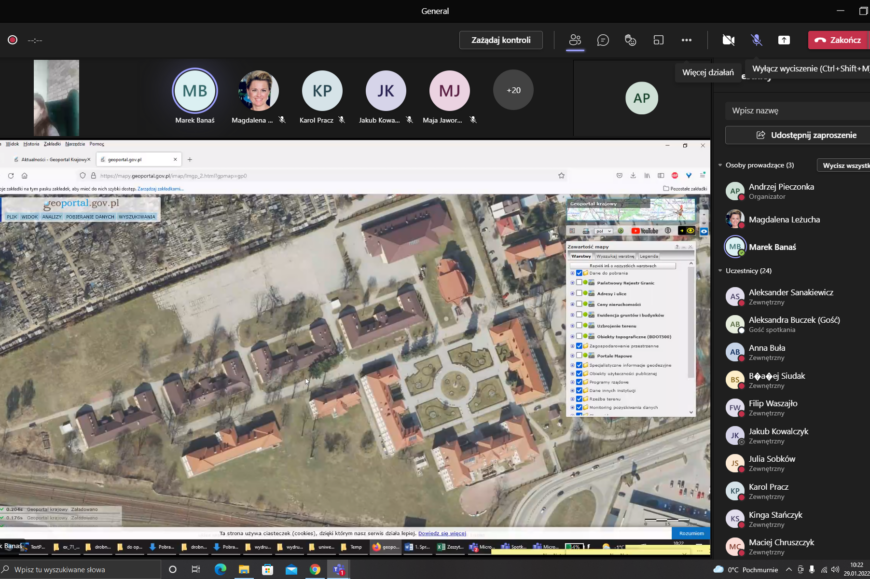Open Google Chrome from the taskbar
The width and height of the screenshot is (870, 579).
(315, 570)
